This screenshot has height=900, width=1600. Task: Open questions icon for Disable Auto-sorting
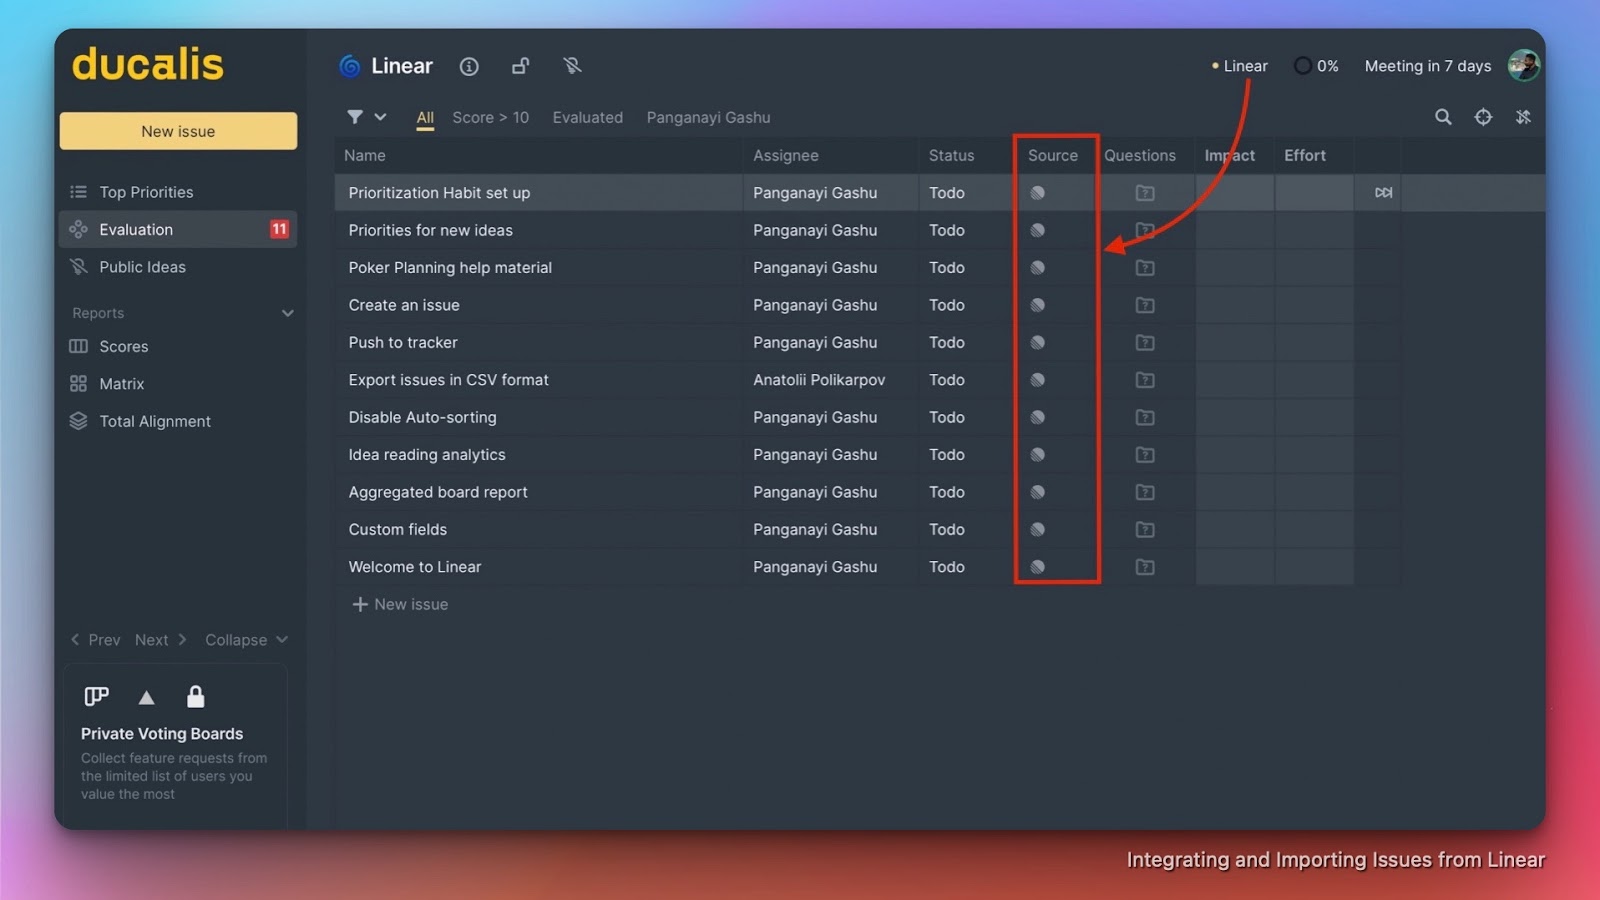[1145, 417]
